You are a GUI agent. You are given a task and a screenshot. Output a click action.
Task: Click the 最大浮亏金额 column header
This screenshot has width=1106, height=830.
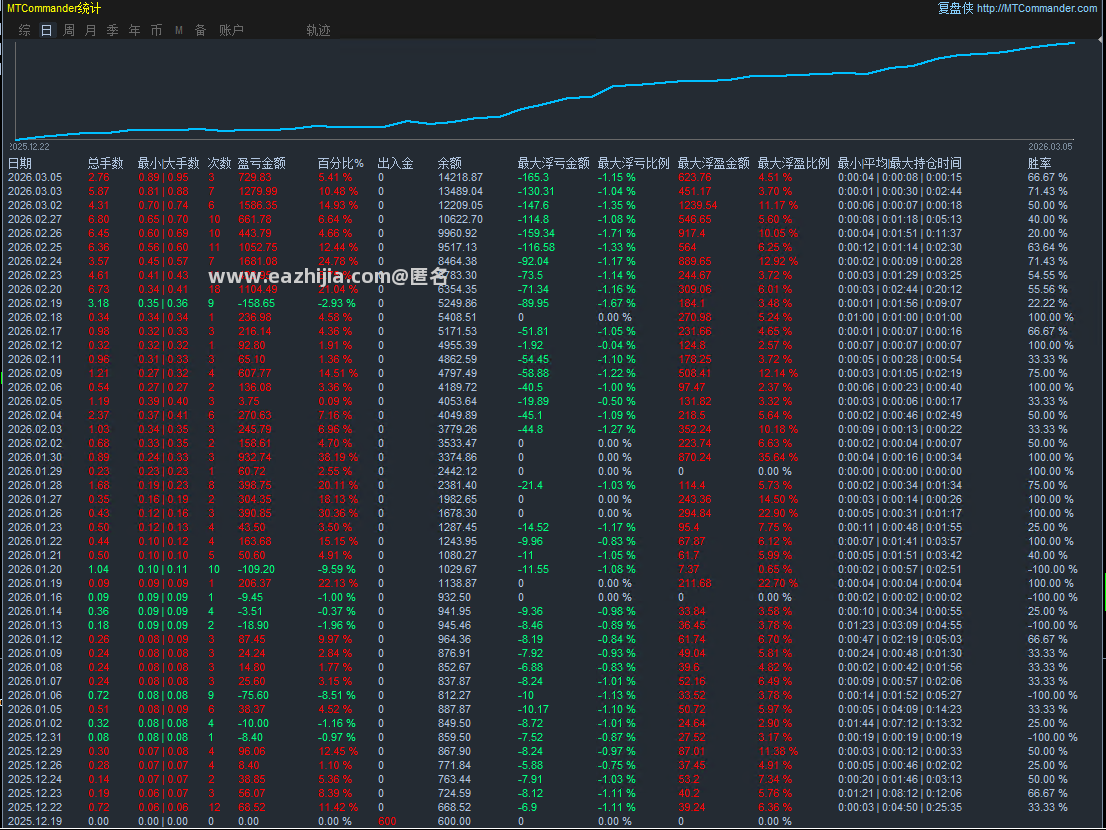tap(553, 163)
